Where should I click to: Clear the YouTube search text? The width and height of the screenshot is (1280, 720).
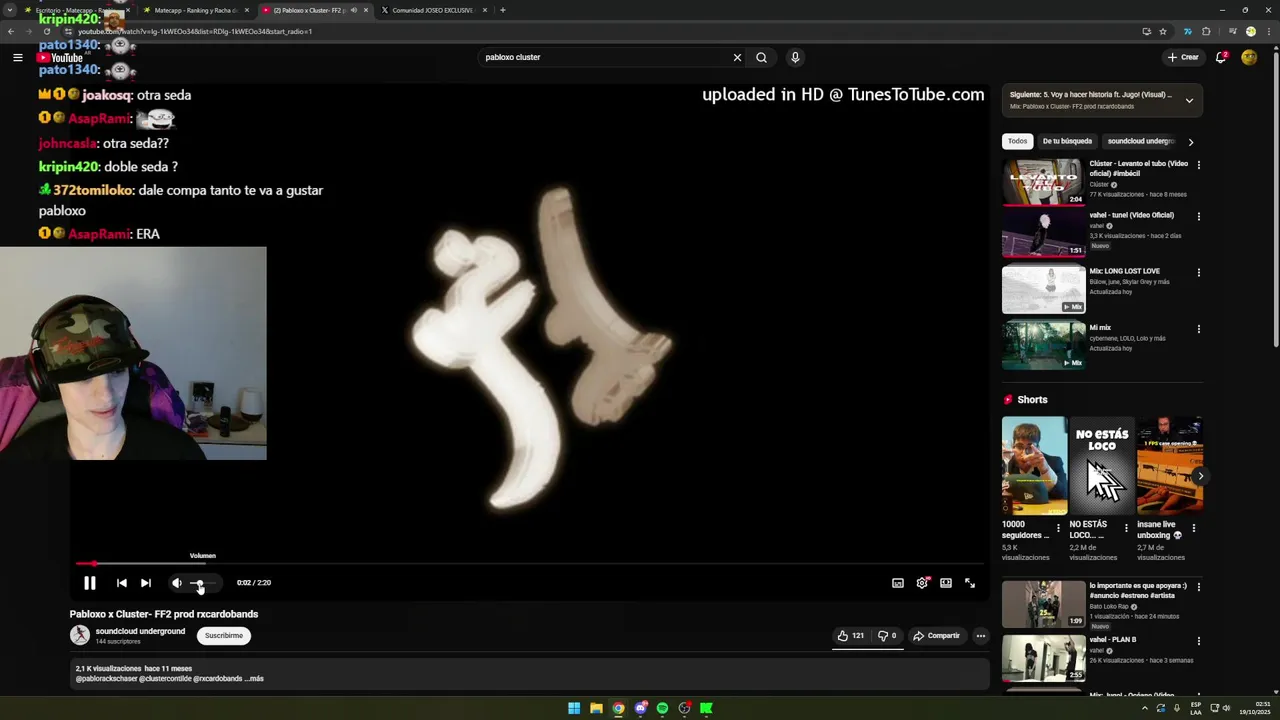(737, 57)
